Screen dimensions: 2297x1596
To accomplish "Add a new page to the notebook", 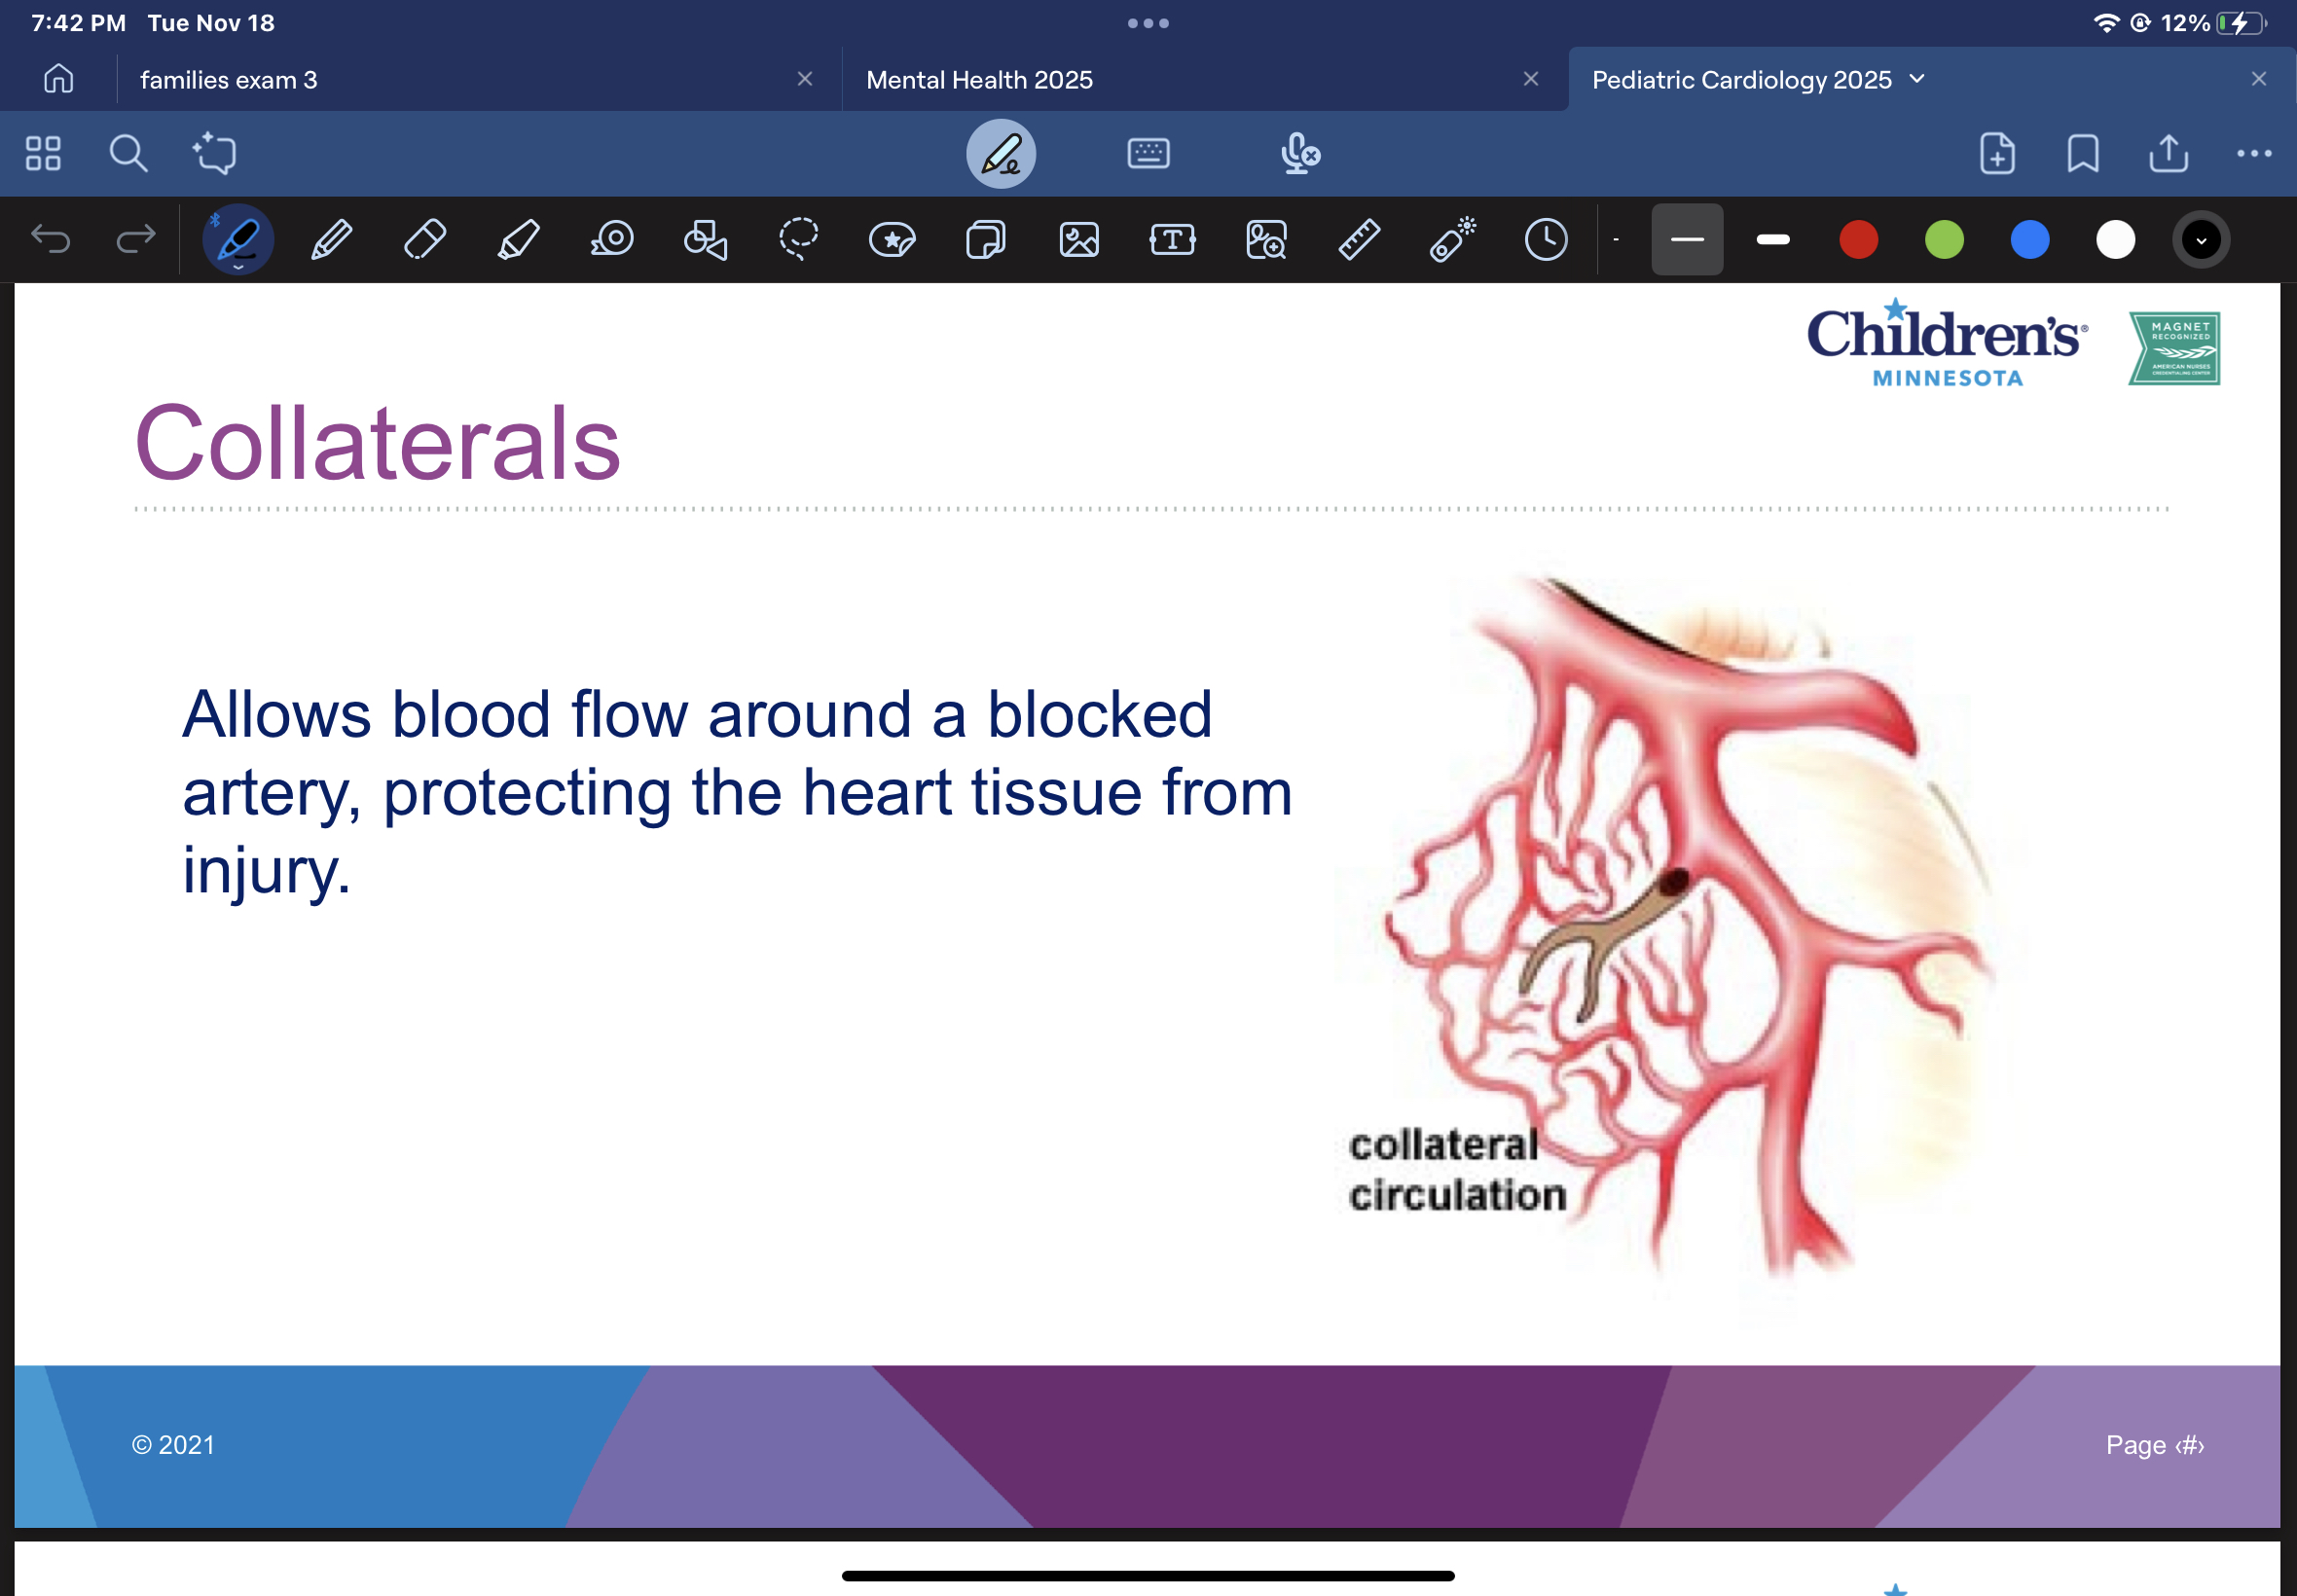I will point(1995,154).
